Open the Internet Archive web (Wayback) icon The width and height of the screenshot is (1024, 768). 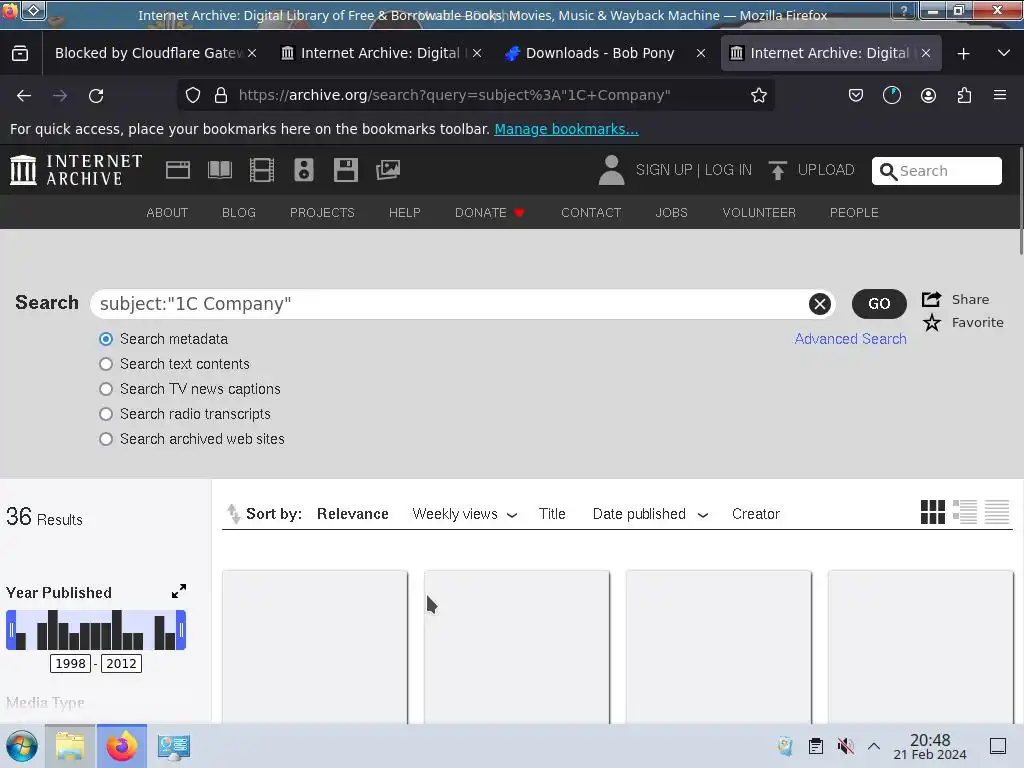click(x=178, y=170)
